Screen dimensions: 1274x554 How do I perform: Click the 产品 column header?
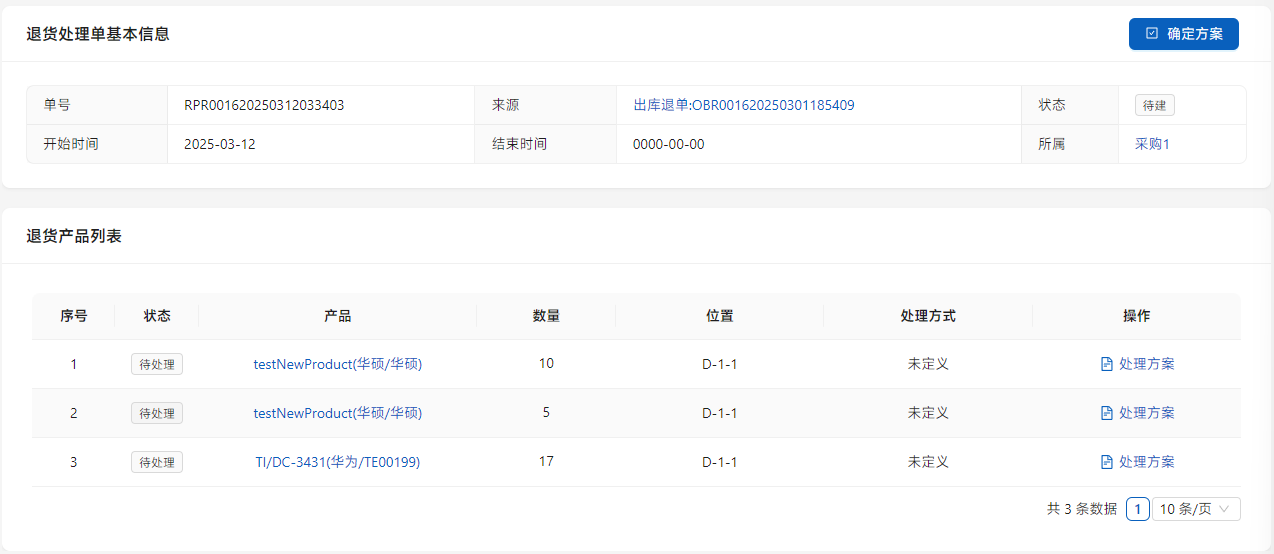(337, 316)
